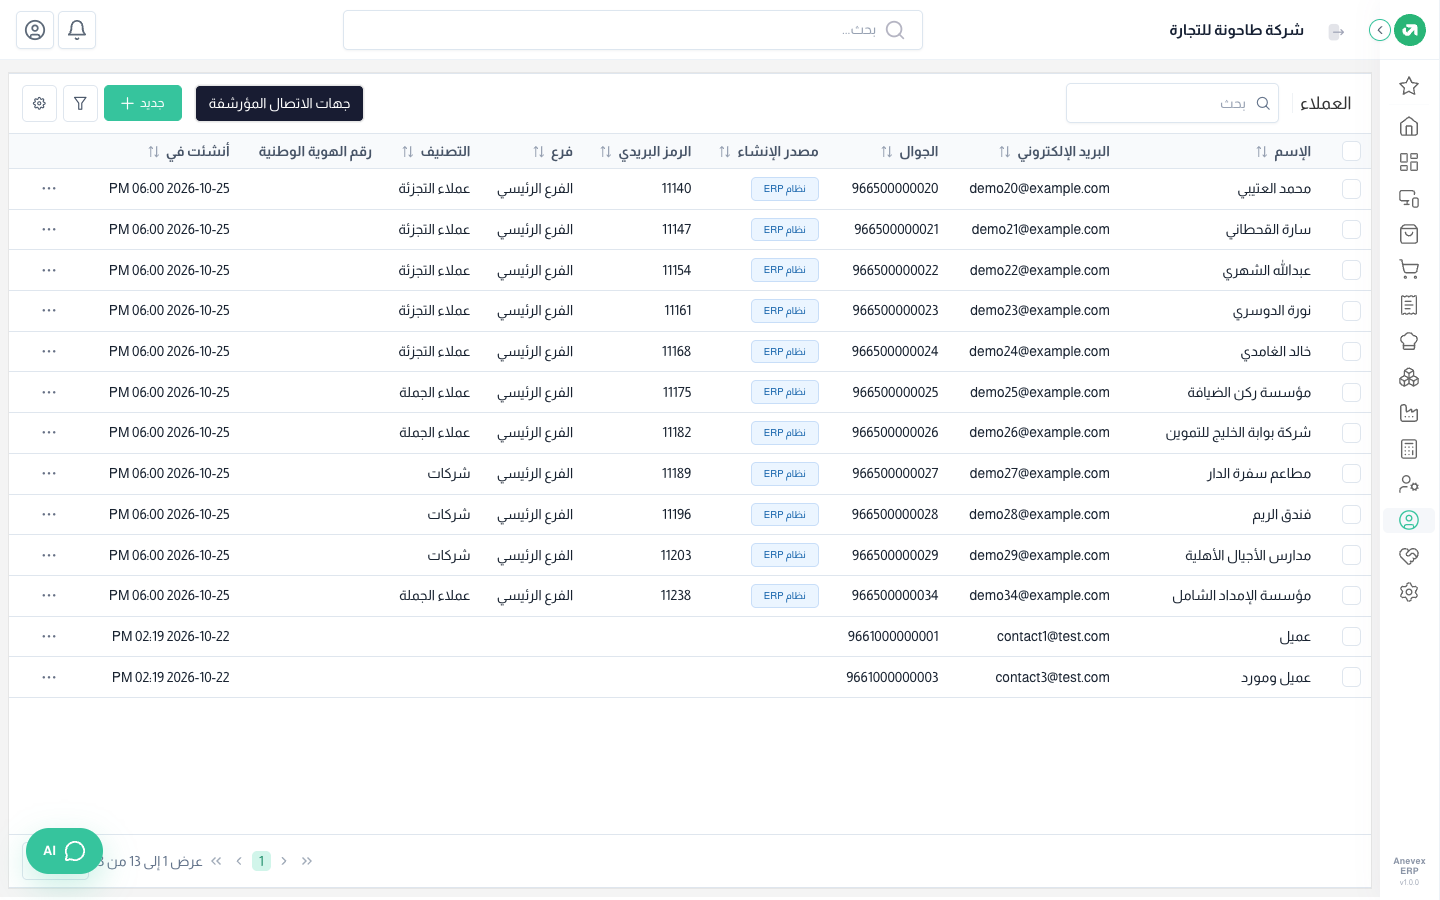Collapse the sidebar with the chevron button
Screen dimensions: 1440x900
click(1380, 30)
